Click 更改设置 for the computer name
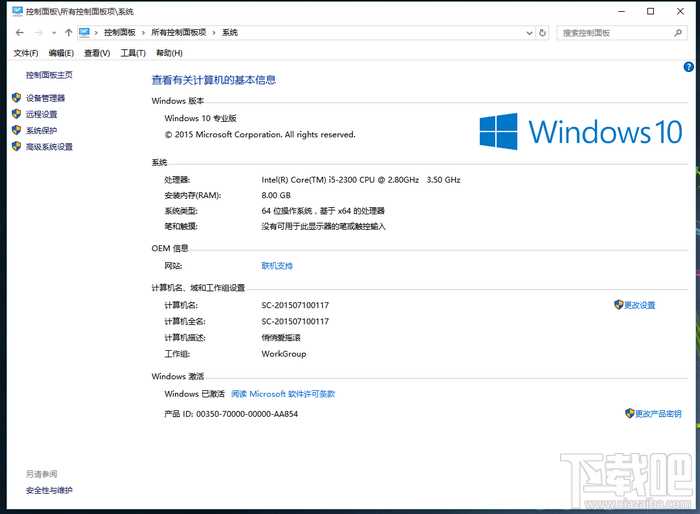The image size is (700, 514). click(639, 305)
